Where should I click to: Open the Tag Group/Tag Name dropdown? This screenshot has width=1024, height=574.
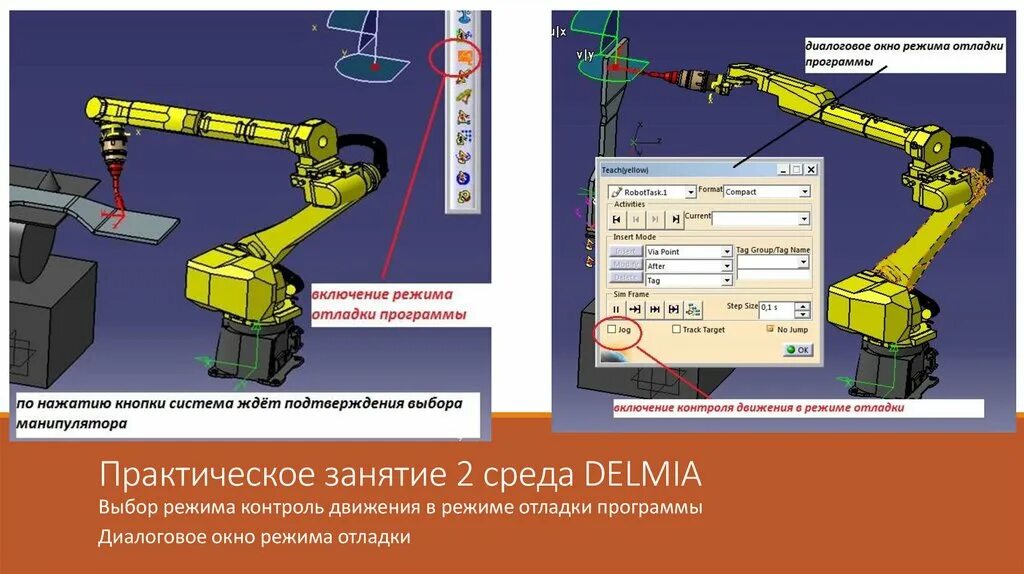click(803, 262)
